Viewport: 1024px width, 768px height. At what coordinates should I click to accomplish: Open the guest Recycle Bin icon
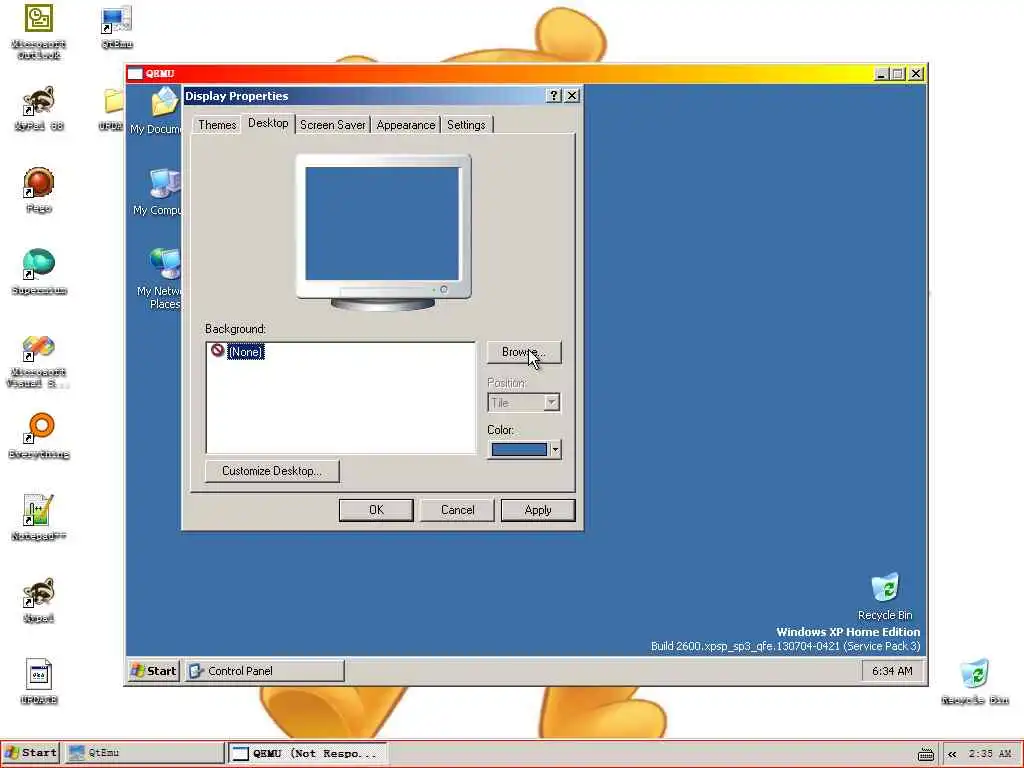(885, 588)
